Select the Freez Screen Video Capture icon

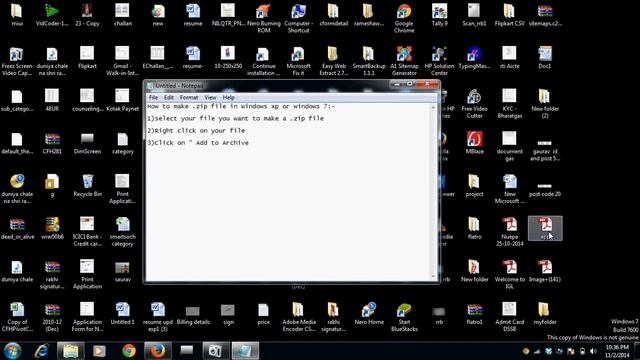pyautogui.click(x=17, y=61)
